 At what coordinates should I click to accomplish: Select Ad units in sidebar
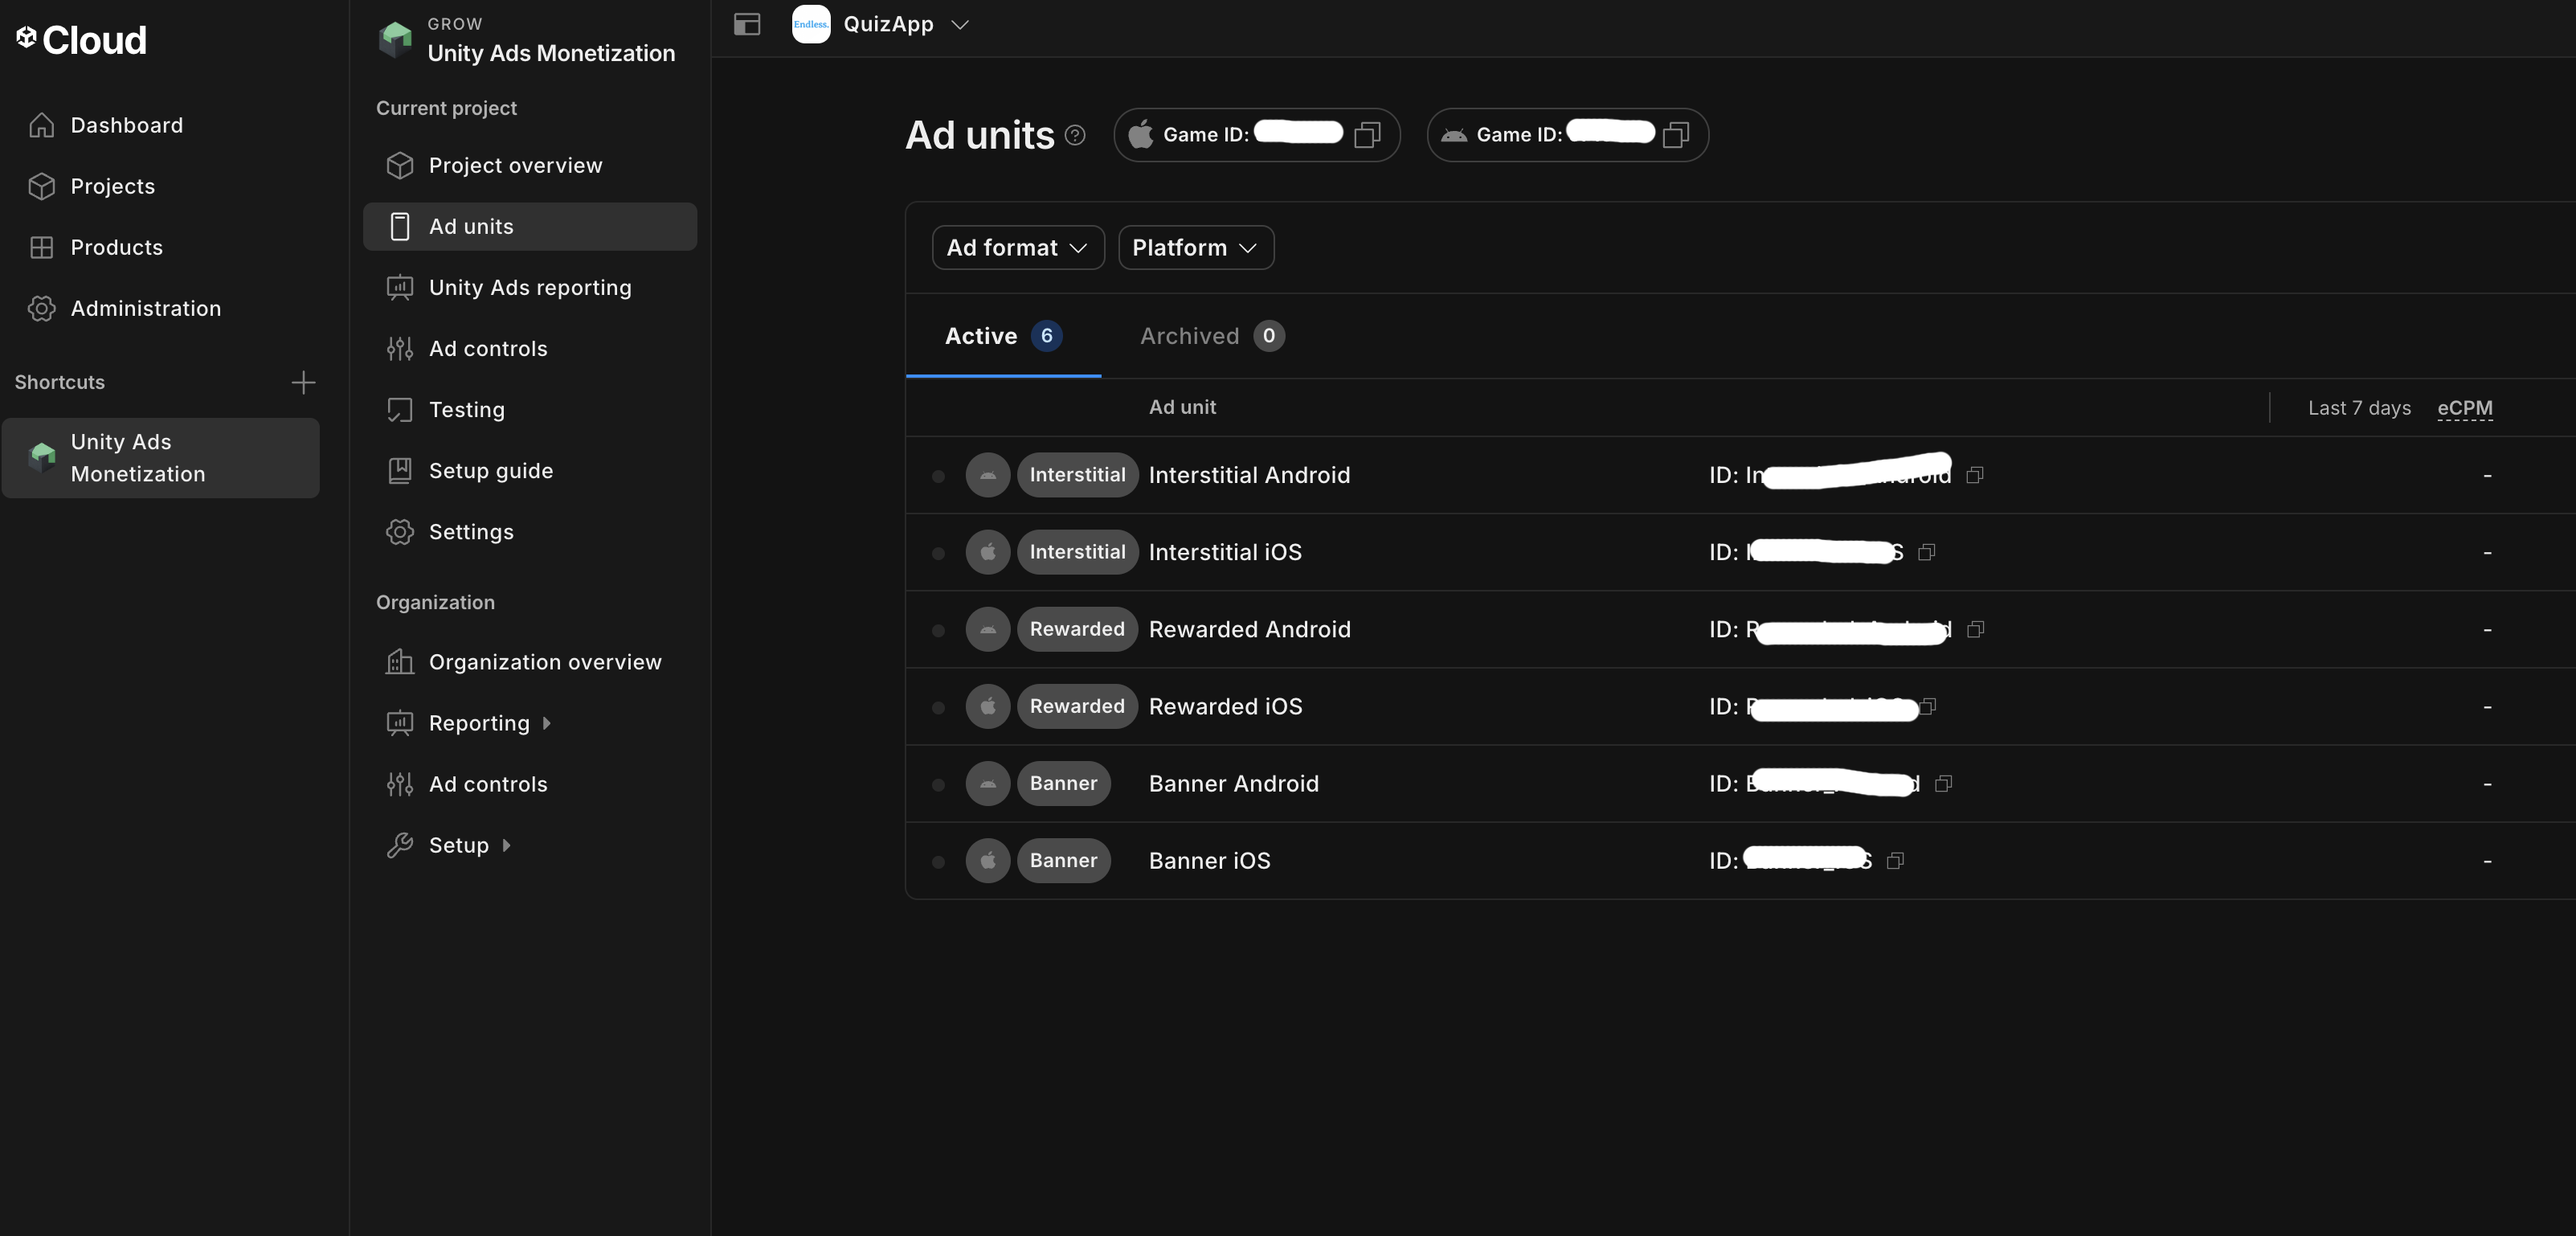pos(530,226)
